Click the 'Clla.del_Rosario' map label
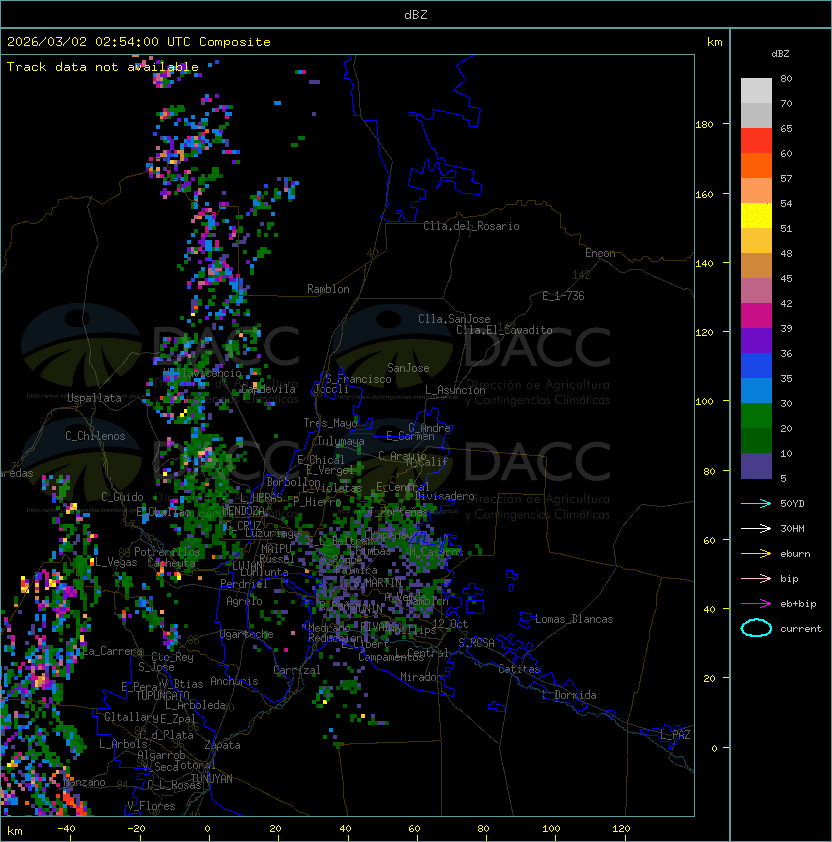The width and height of the screenshot is (832, 842). pyautogui.click(x=471, y=226)
